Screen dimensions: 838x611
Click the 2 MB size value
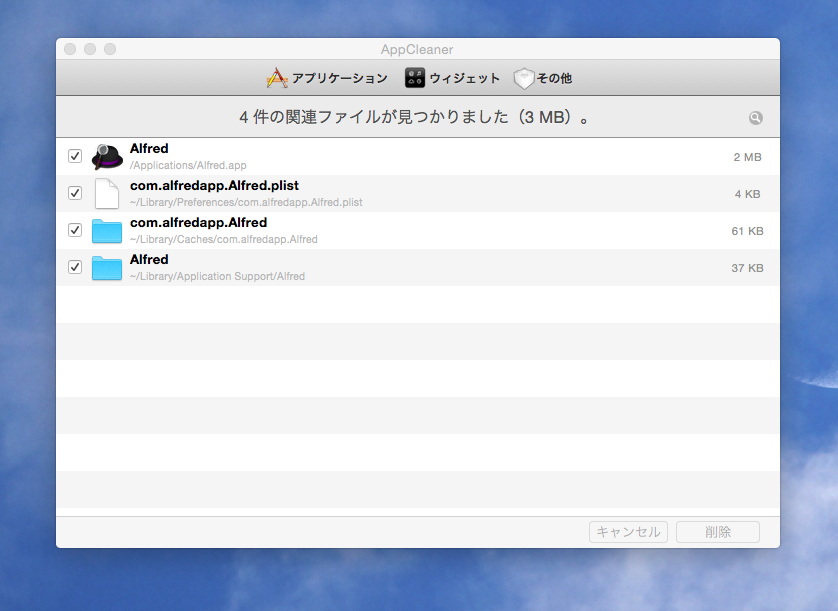(747, 157)
